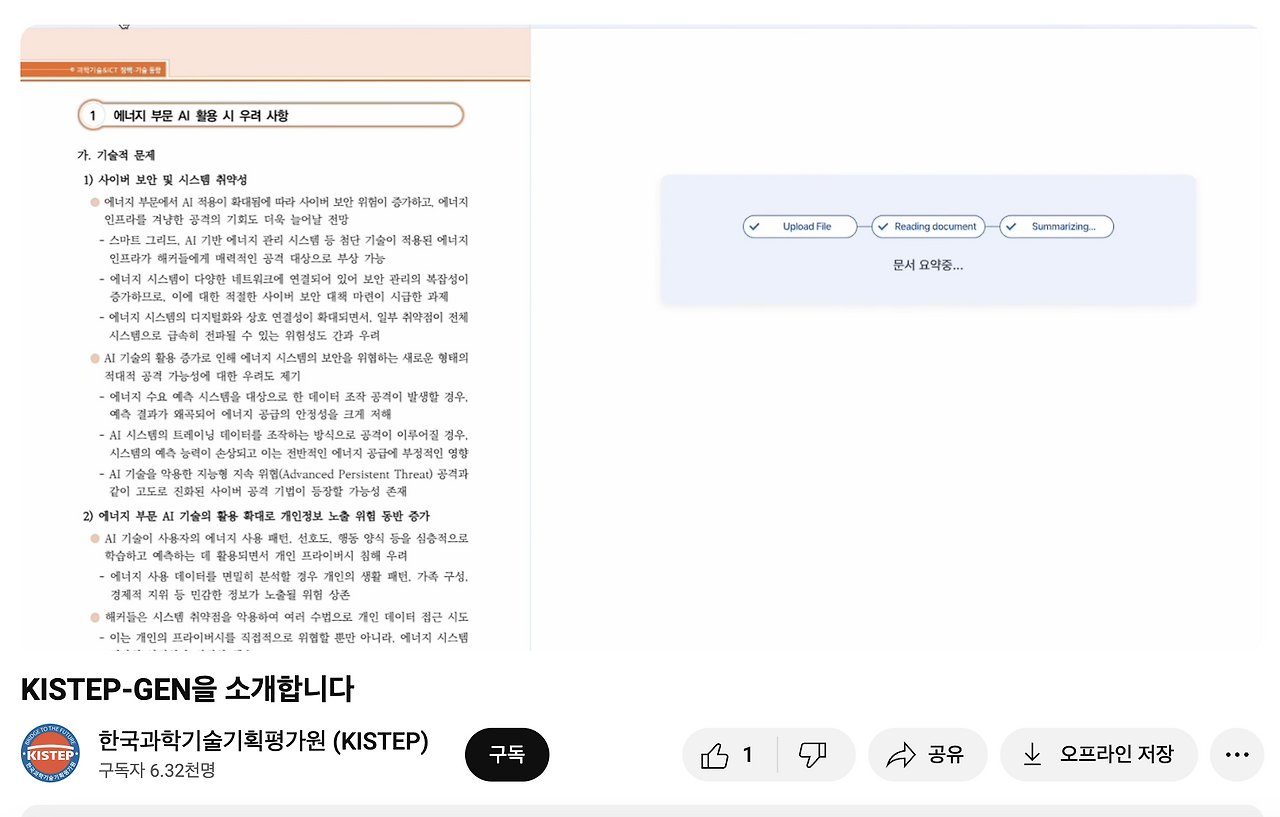This screenshot has width=1280, height=817.
Task: Toggle dislike with the thumbs-down button
Action: coord(812,754)
